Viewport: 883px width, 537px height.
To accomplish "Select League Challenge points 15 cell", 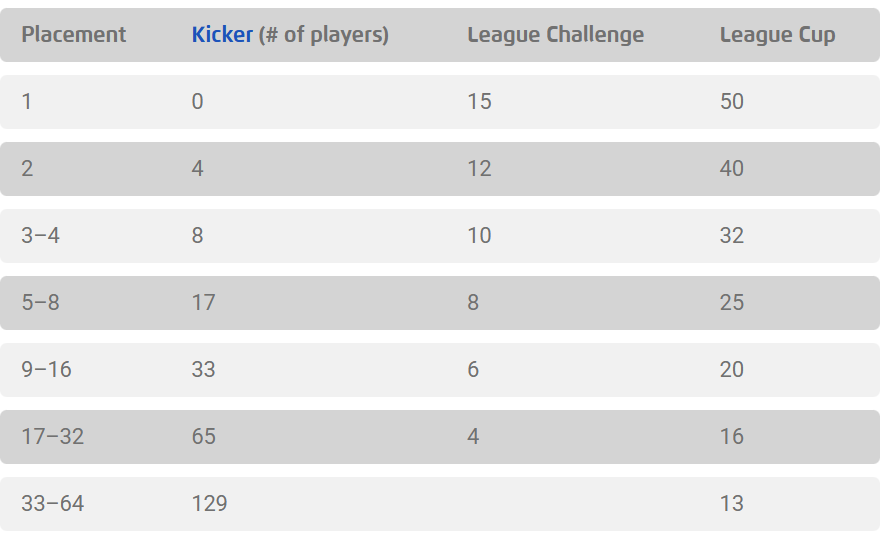I will pyautogui.click(x=479, y=102).
